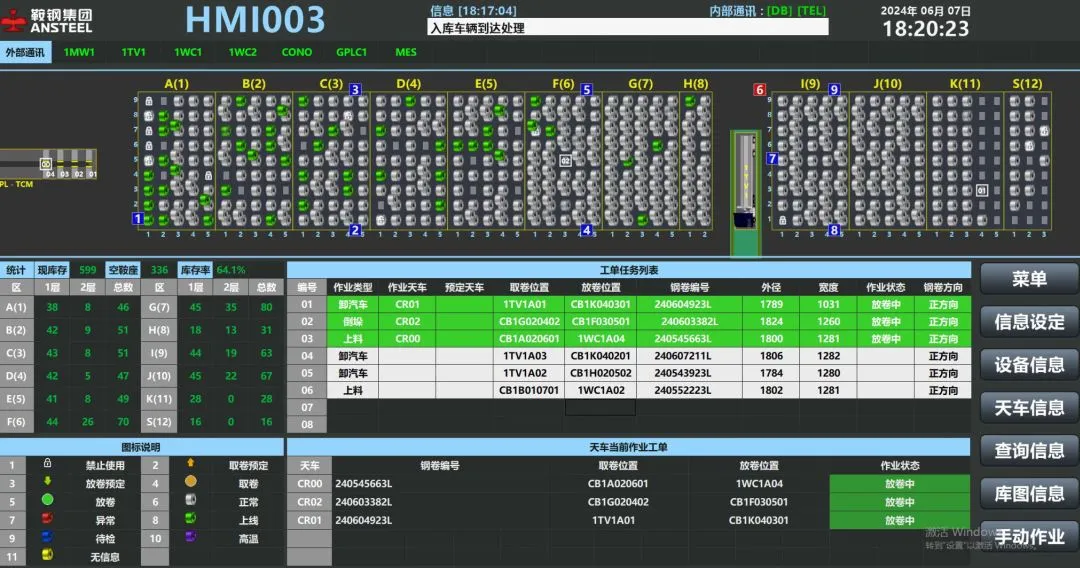Click the red number 6 marker
The image size is (1080, 568).
pyautogui.click(x=759, y=90)
